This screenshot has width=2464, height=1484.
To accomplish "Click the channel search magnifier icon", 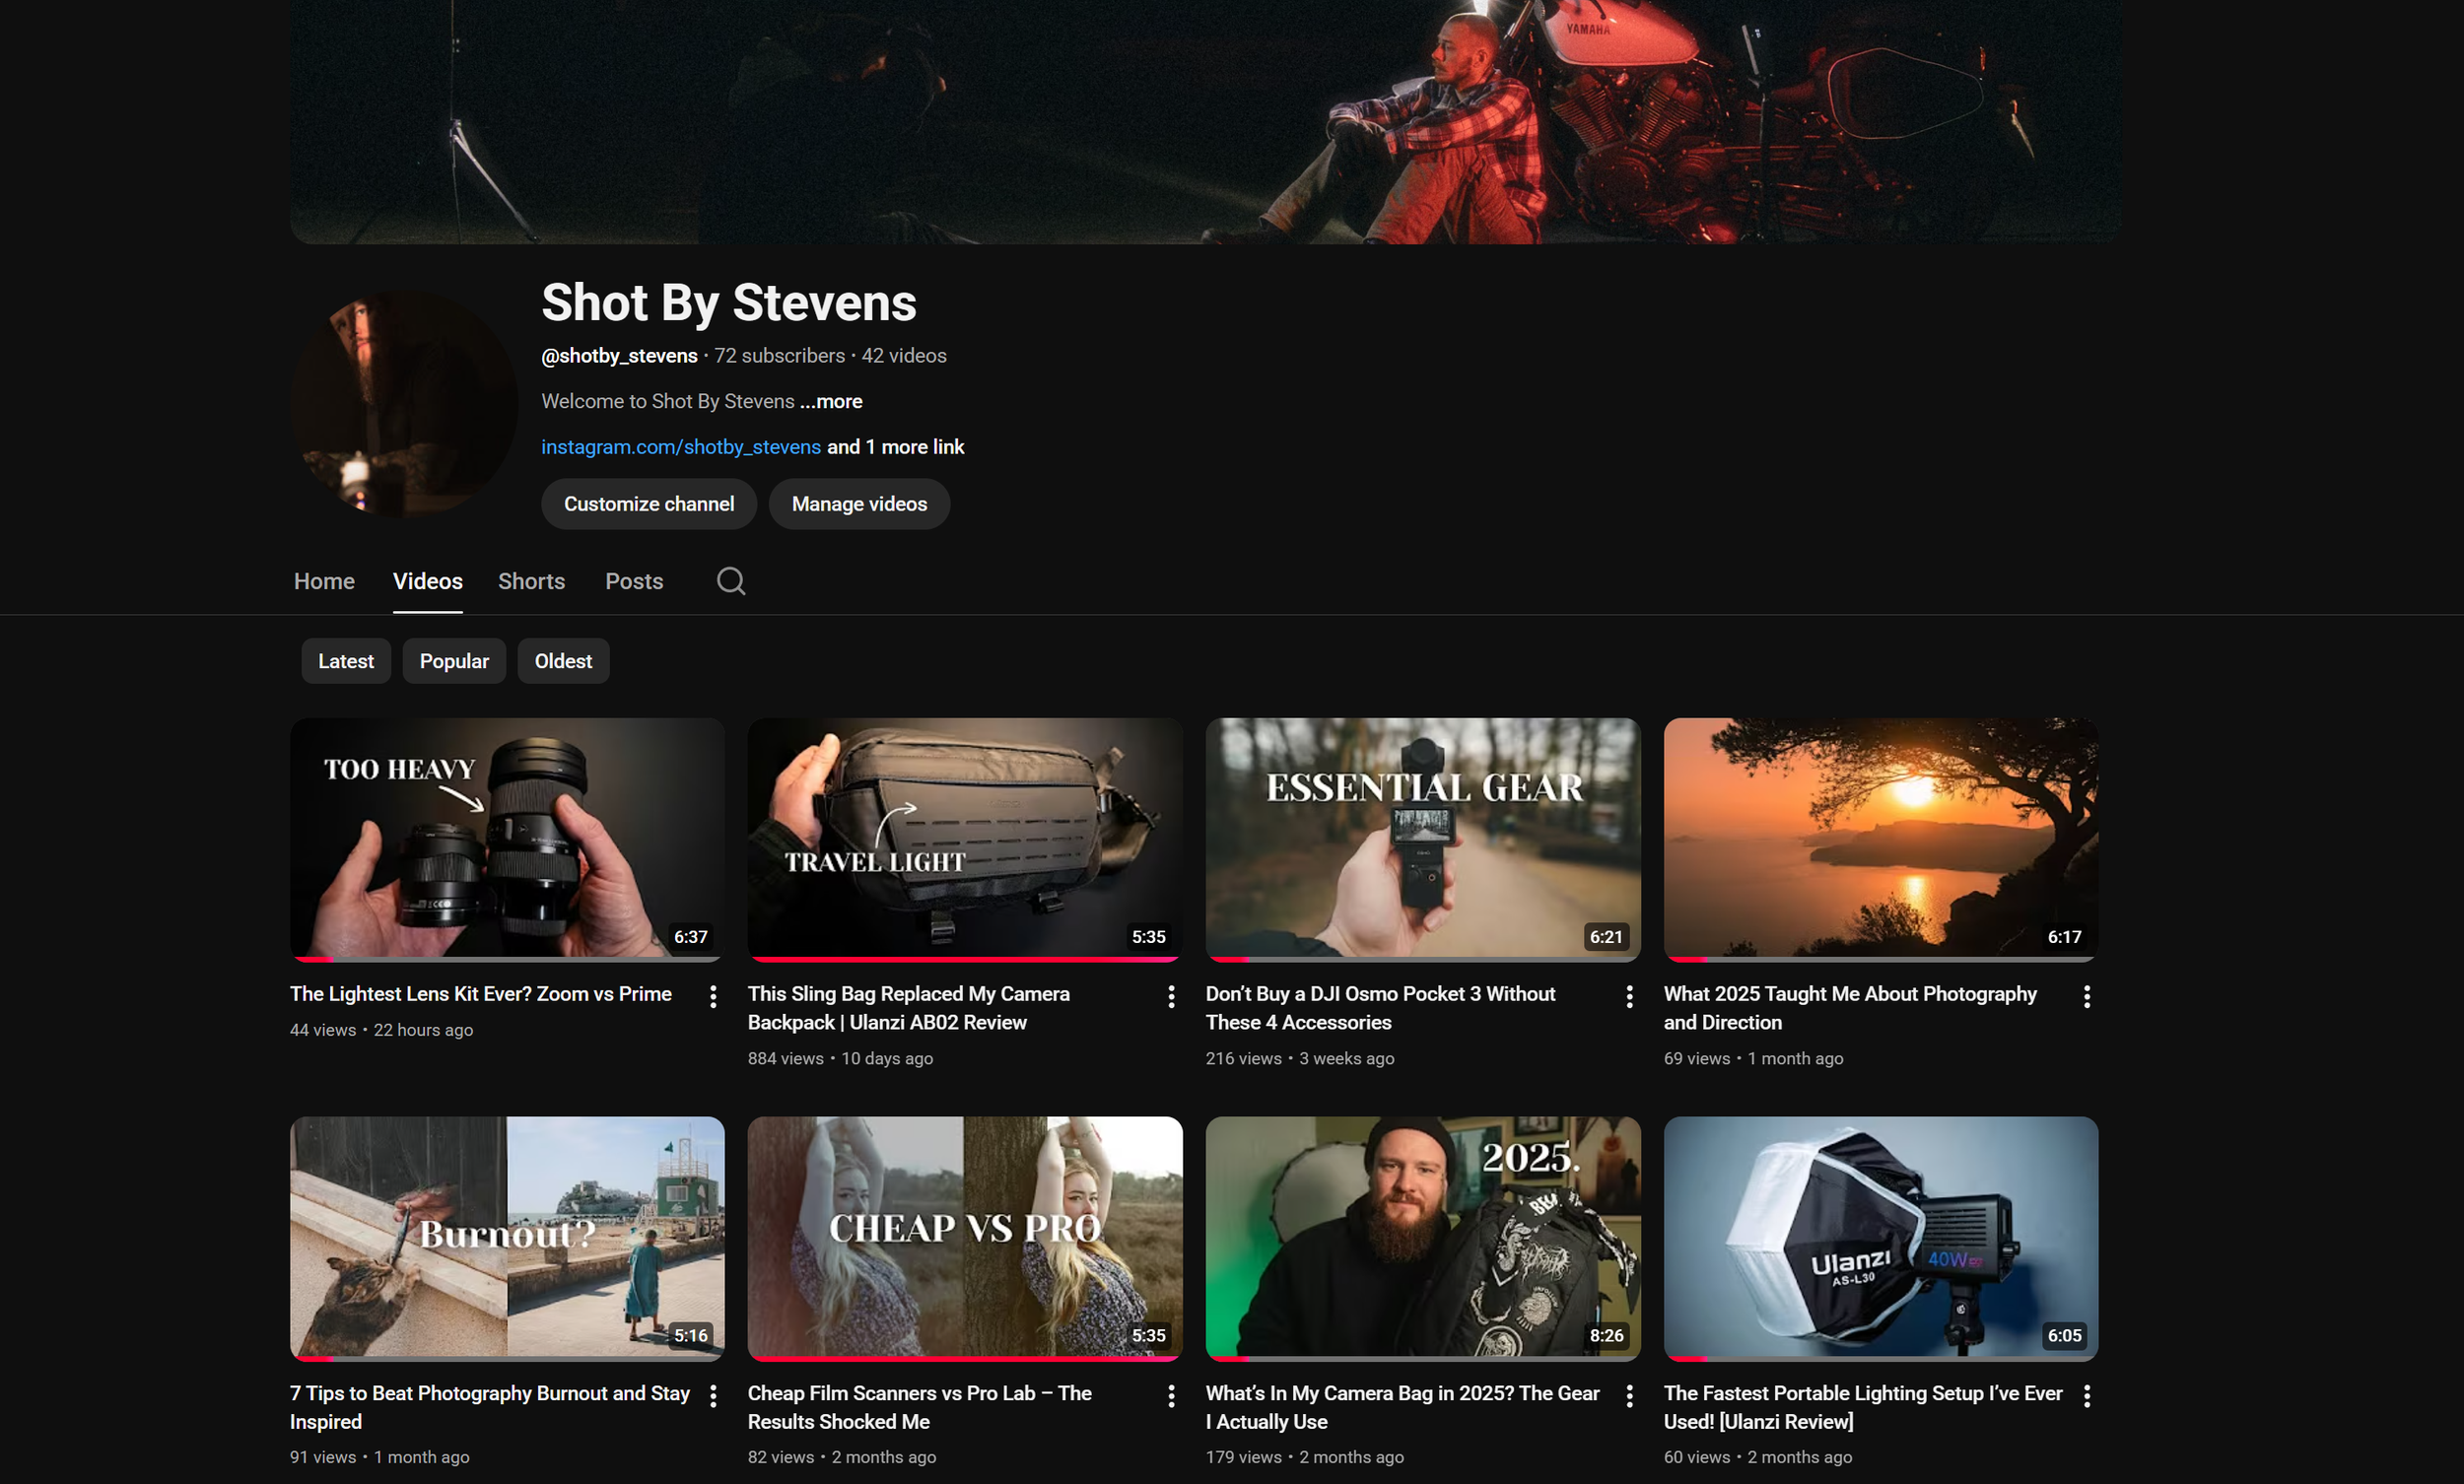I will 731,581.
